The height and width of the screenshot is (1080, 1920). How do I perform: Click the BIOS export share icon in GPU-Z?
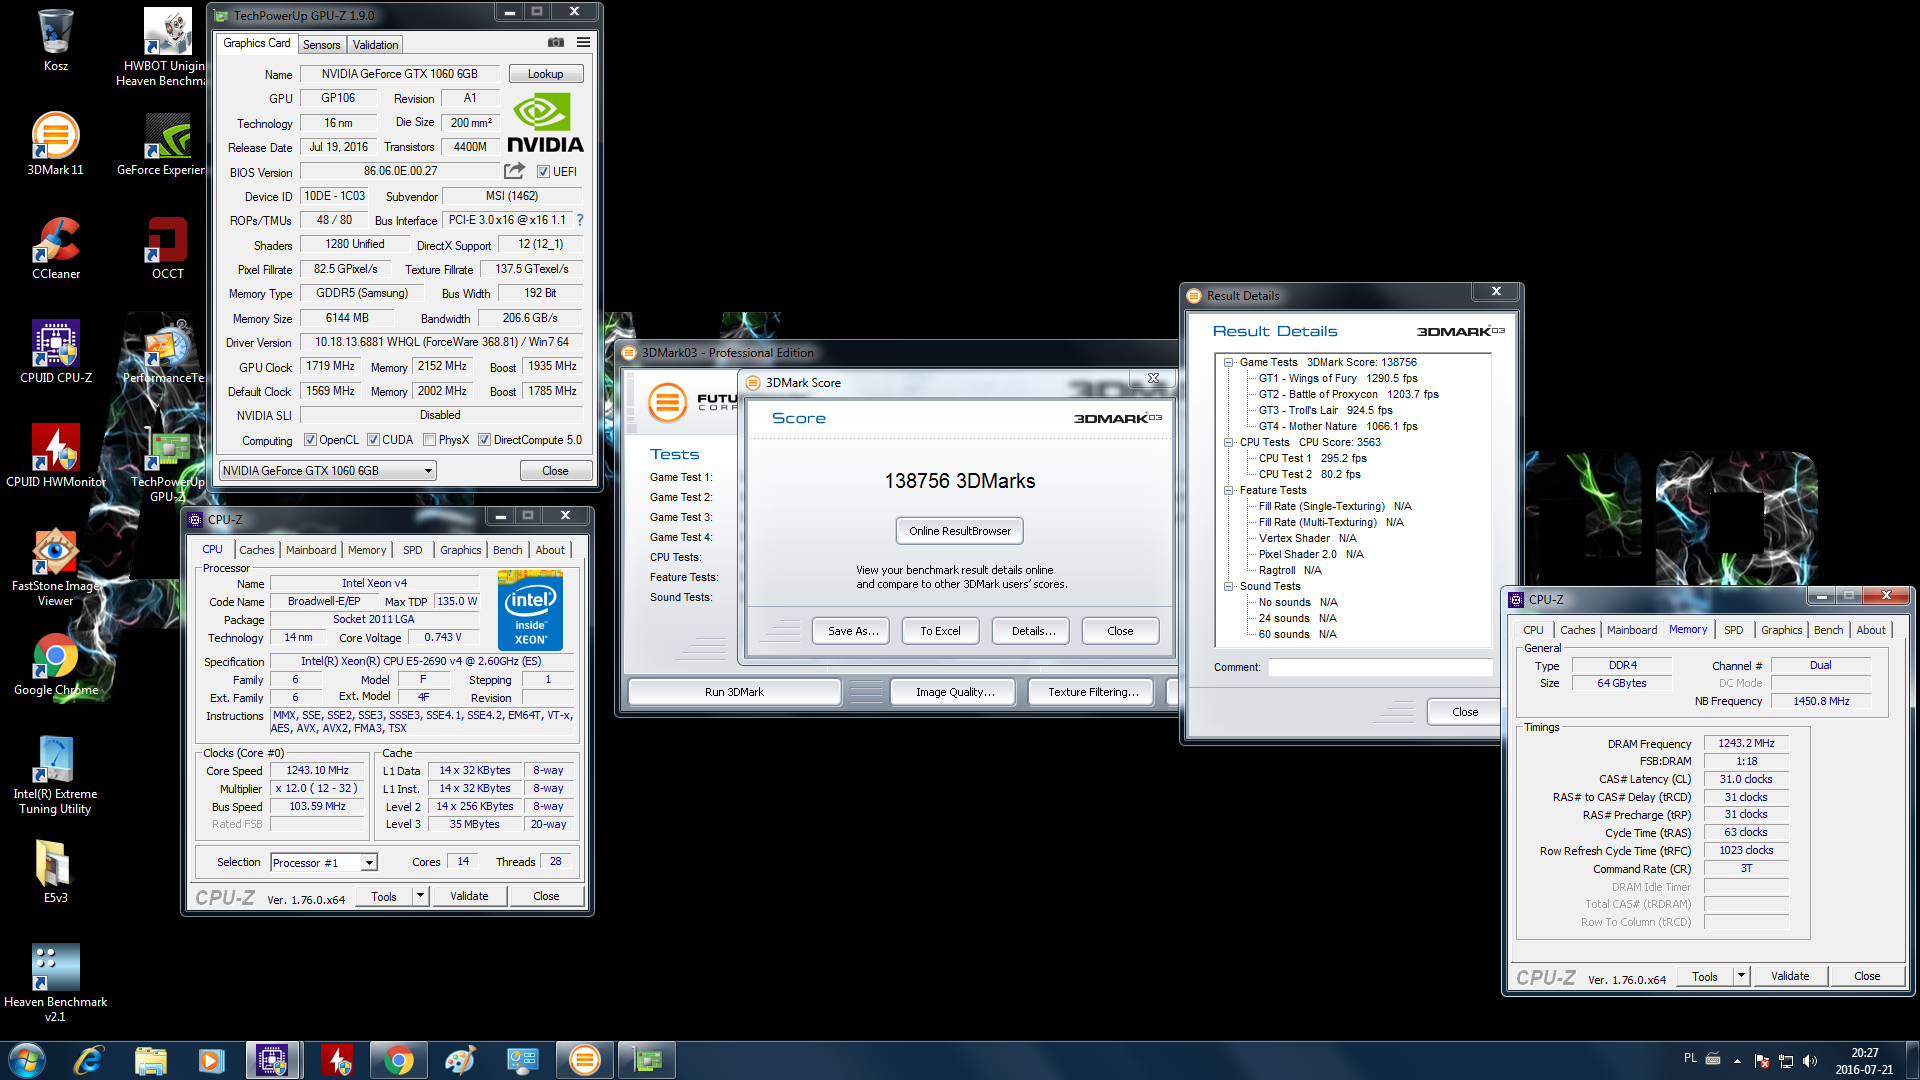514,171
